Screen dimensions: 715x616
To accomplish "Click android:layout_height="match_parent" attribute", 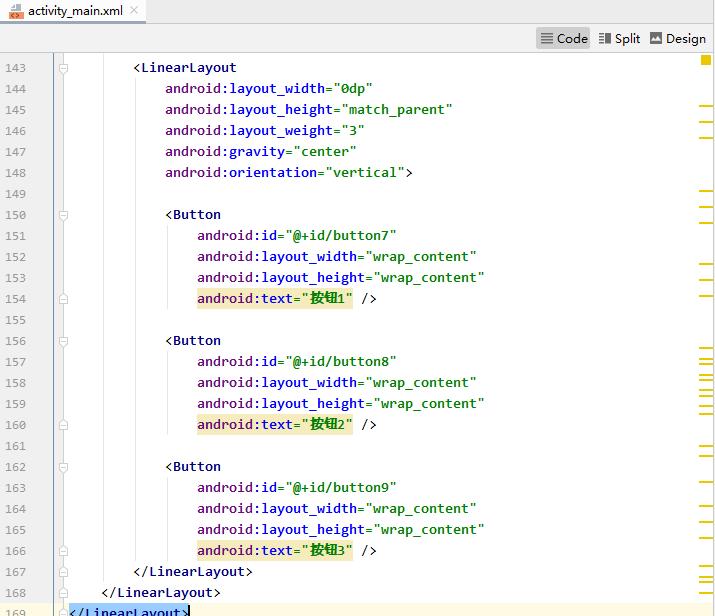I will tap(309, 109).
